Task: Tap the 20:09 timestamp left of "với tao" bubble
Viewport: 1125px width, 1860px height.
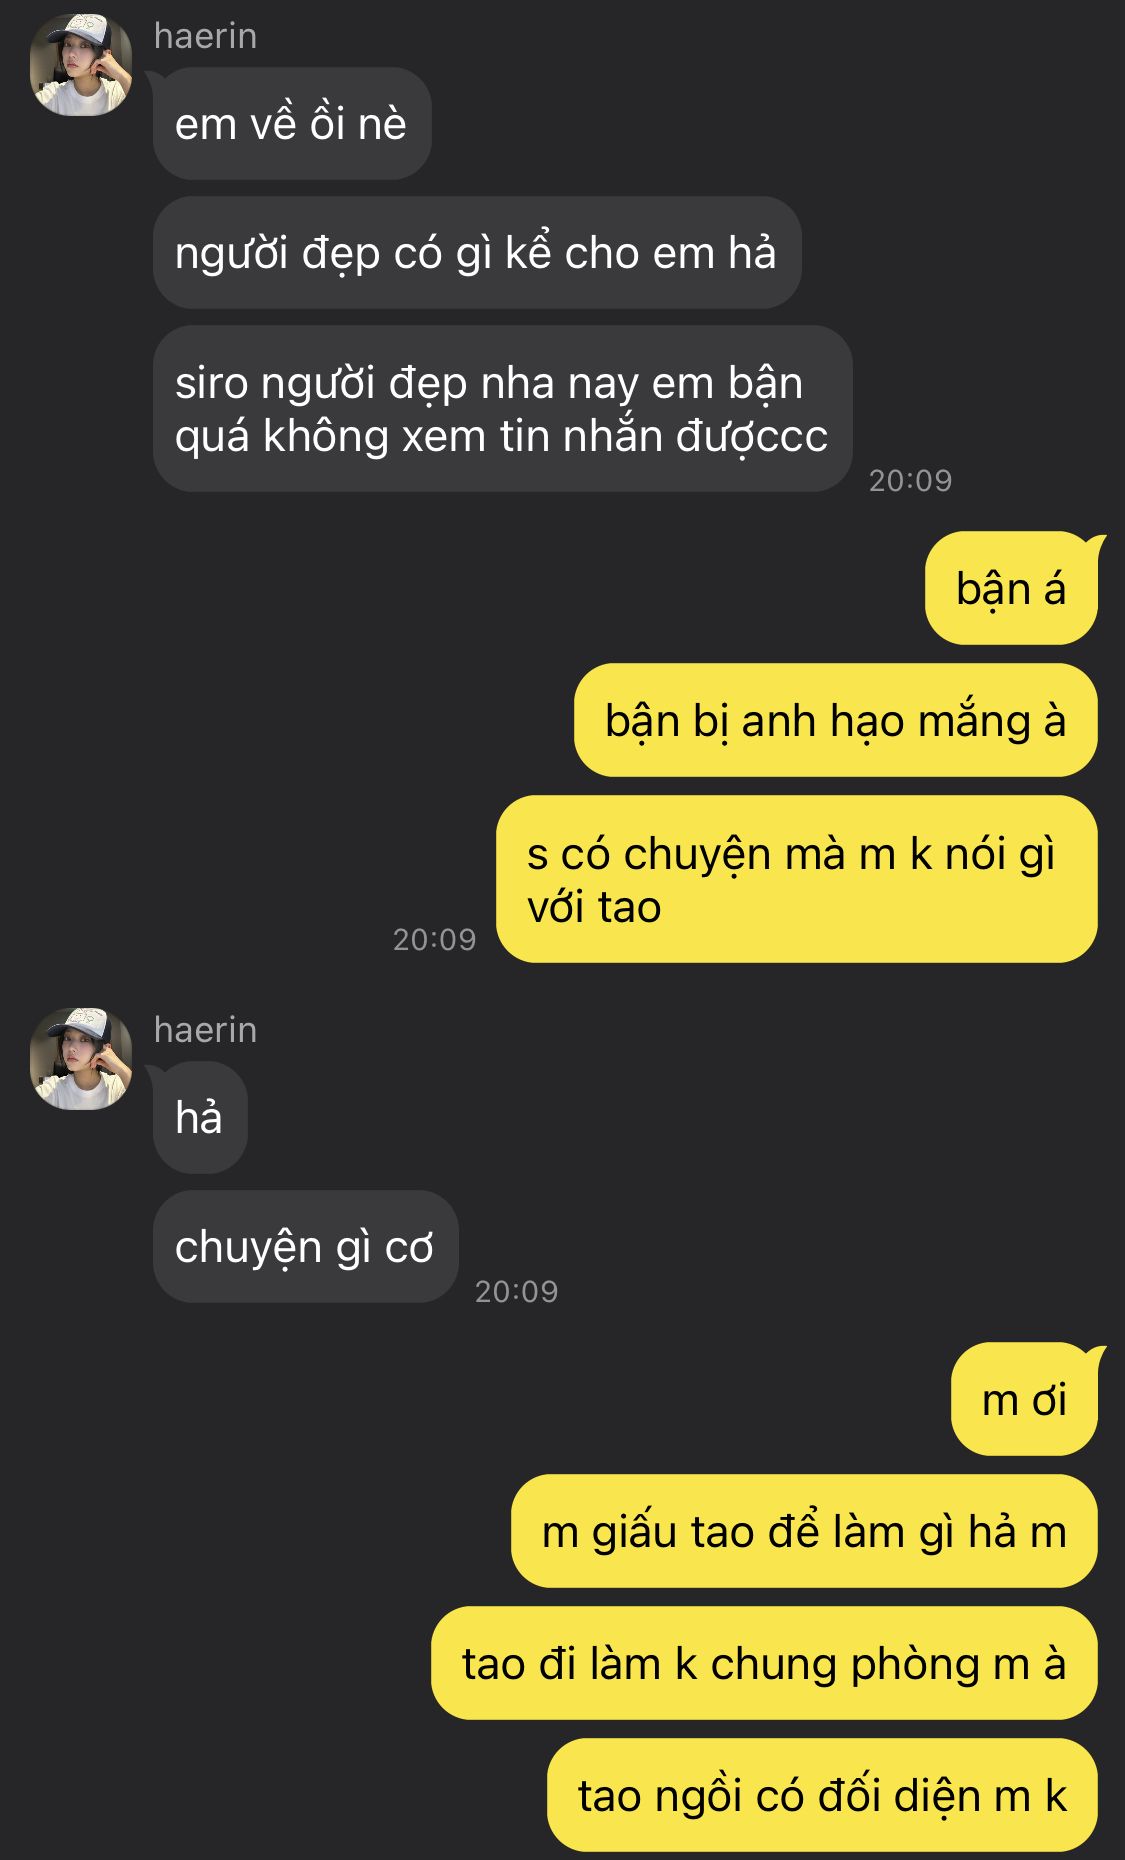Action: (x=434, y=940)
